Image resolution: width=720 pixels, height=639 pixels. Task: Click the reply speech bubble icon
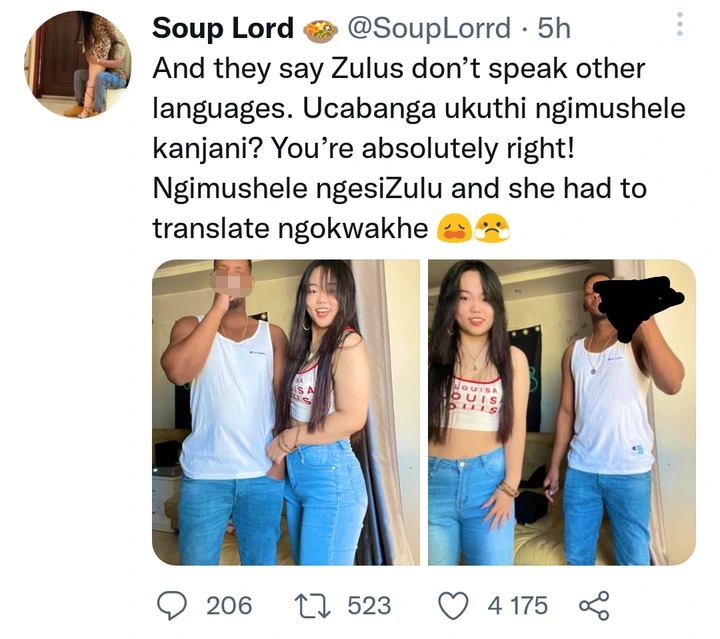[x=172, y=605]
